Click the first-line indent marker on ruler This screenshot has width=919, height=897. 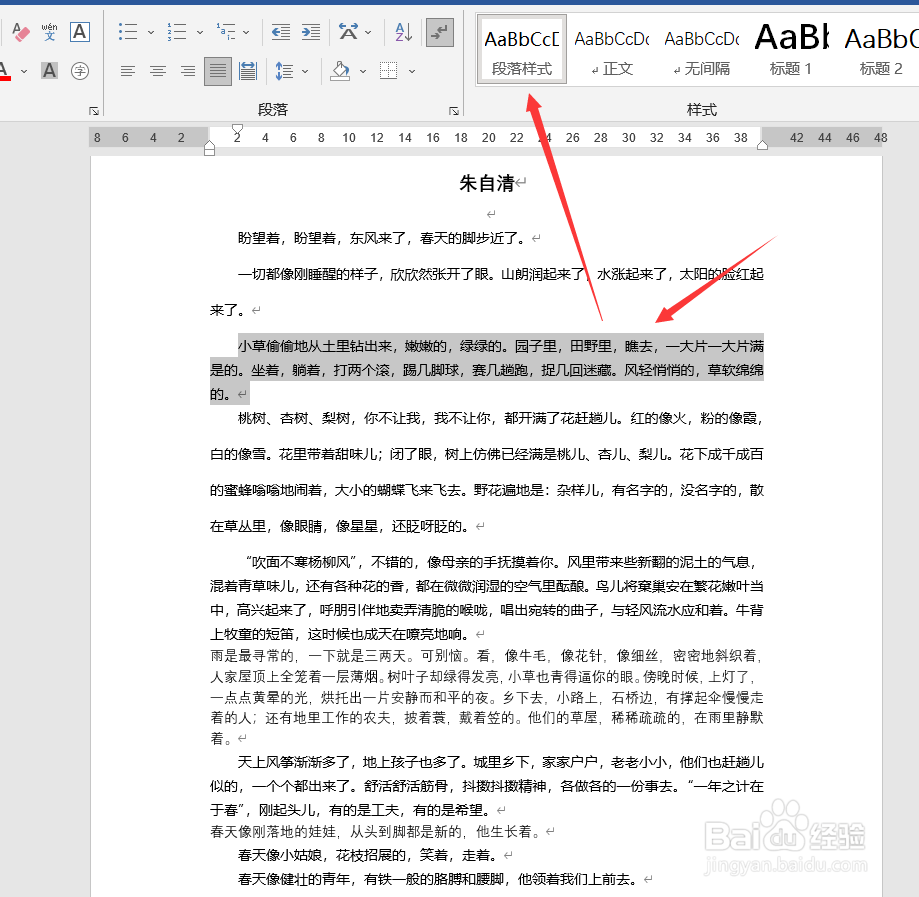[x=237, y=128]
